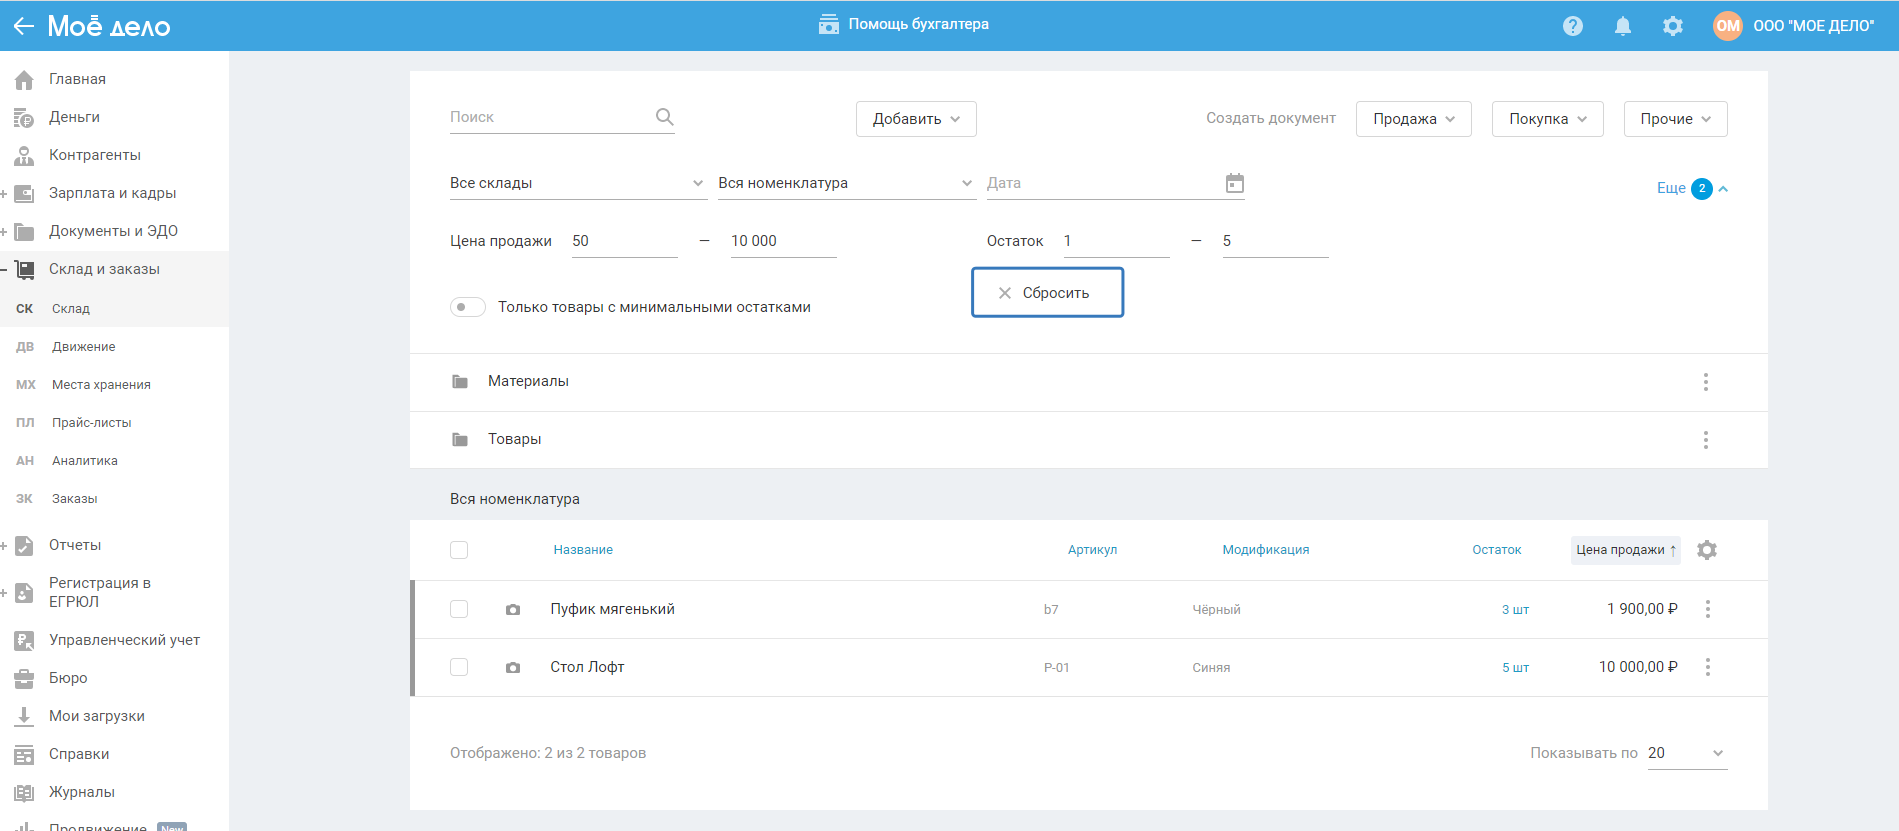The height and width of the screenshot is (831, 1899).
Task: Open notifications bell in header
Action: coord(1622,26)
